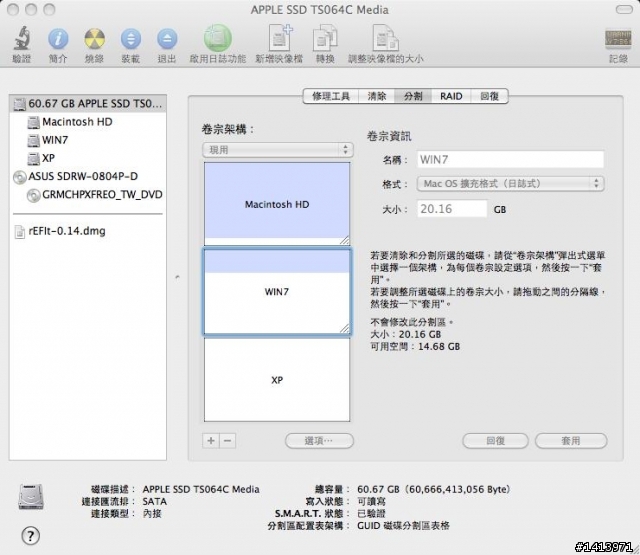Switch to Partition (分割) tab
640x555 pixels.
point(413,96)
